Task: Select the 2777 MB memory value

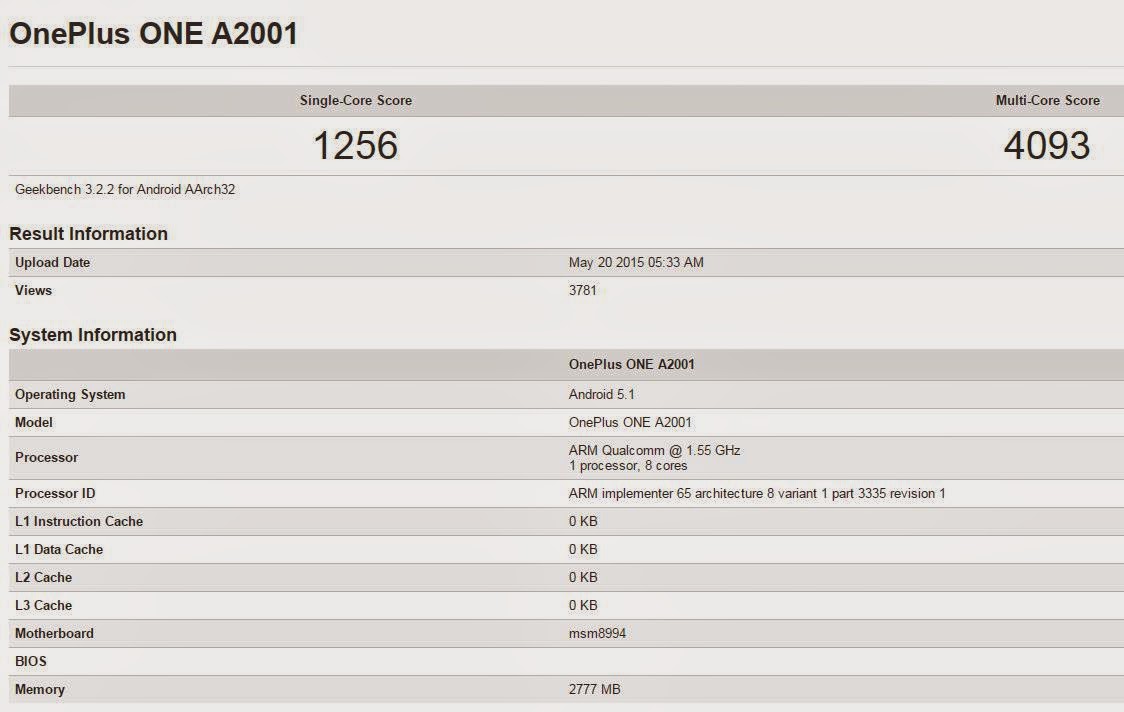Action: [594, 689]
